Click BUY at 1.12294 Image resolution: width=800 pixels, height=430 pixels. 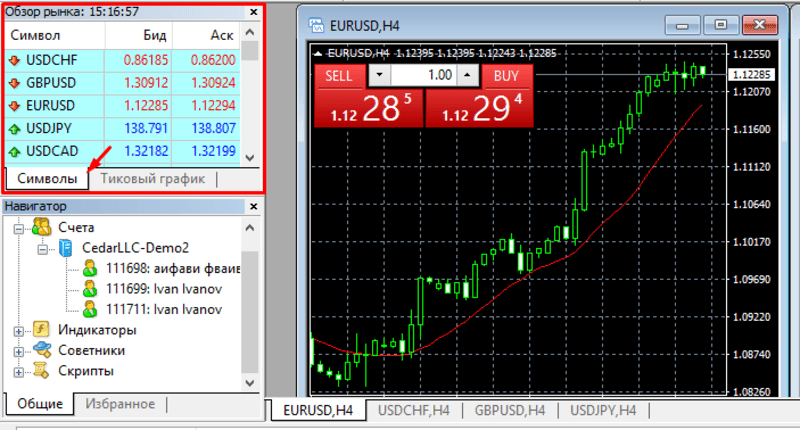coord(479,108)
